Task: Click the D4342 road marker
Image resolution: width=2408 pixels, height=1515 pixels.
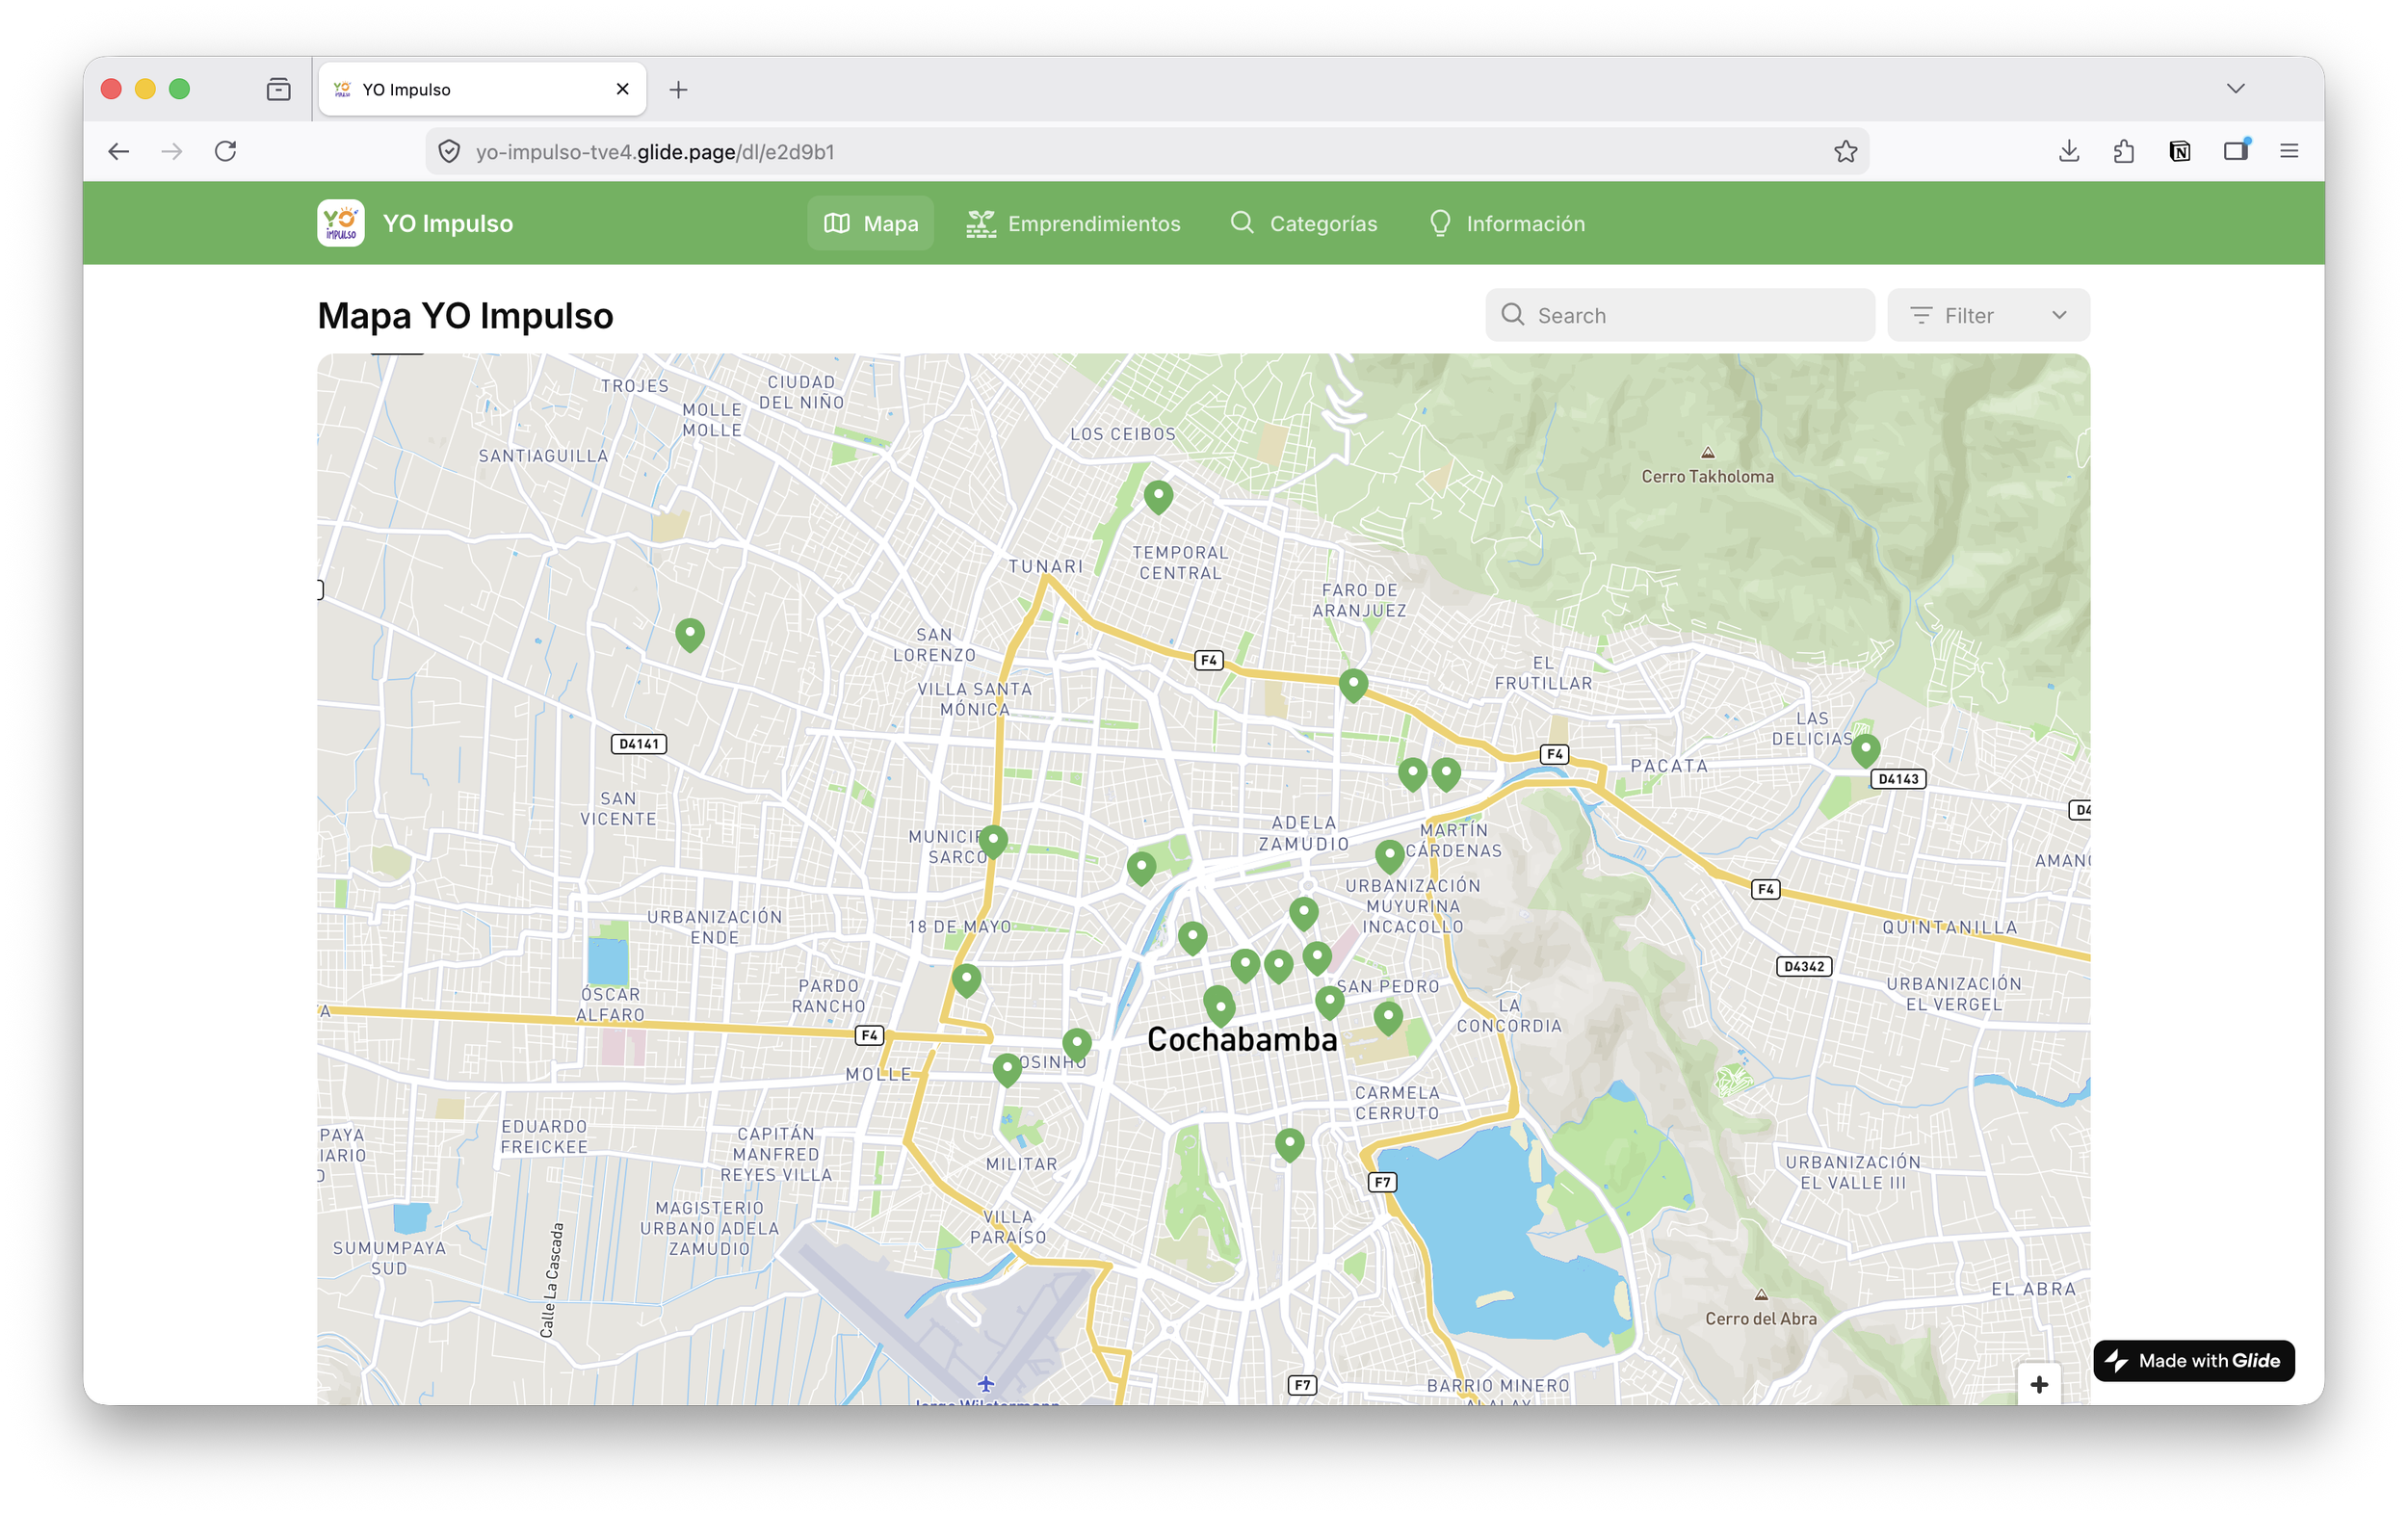Action: [1803, 966]
